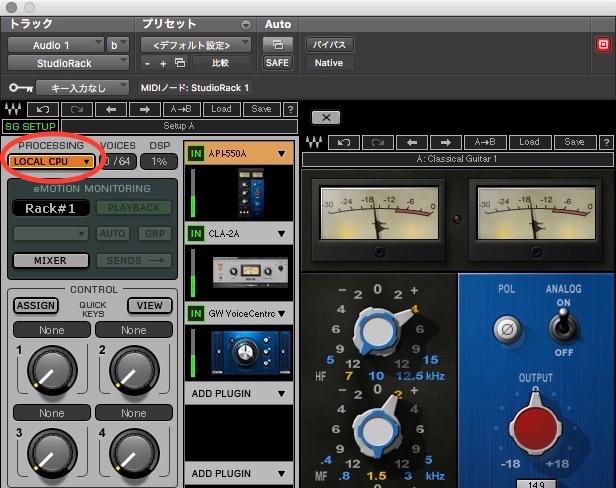
Task: Click the StudioRack redo arrow icon
Action: (x=77, y=109)
